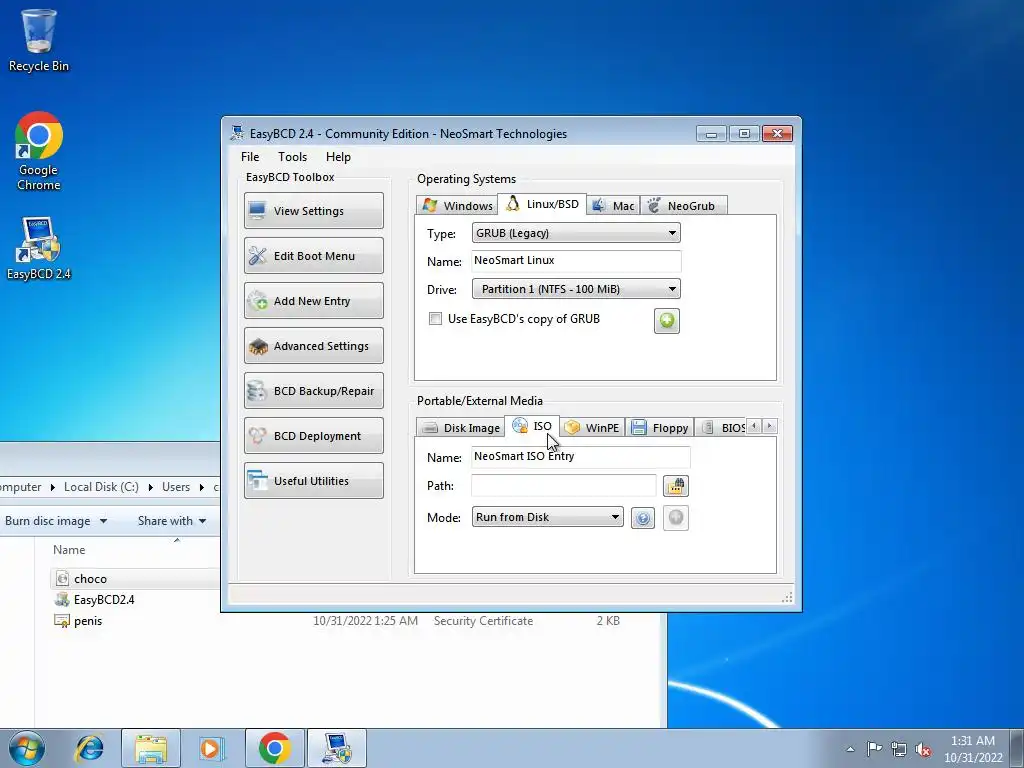
Task: Open the File menu
Action: pos(249,157)
